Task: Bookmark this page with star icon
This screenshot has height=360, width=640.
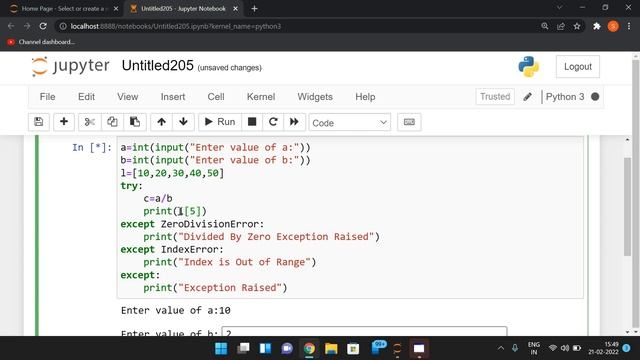Action: (577, 26)
